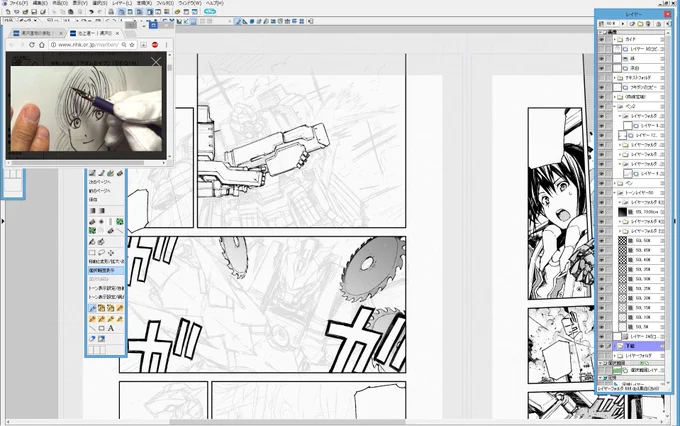Viewport: 680px width, 426px height.
Task: Expand the テキストフォルダ folder
Action: pos(615,78)
